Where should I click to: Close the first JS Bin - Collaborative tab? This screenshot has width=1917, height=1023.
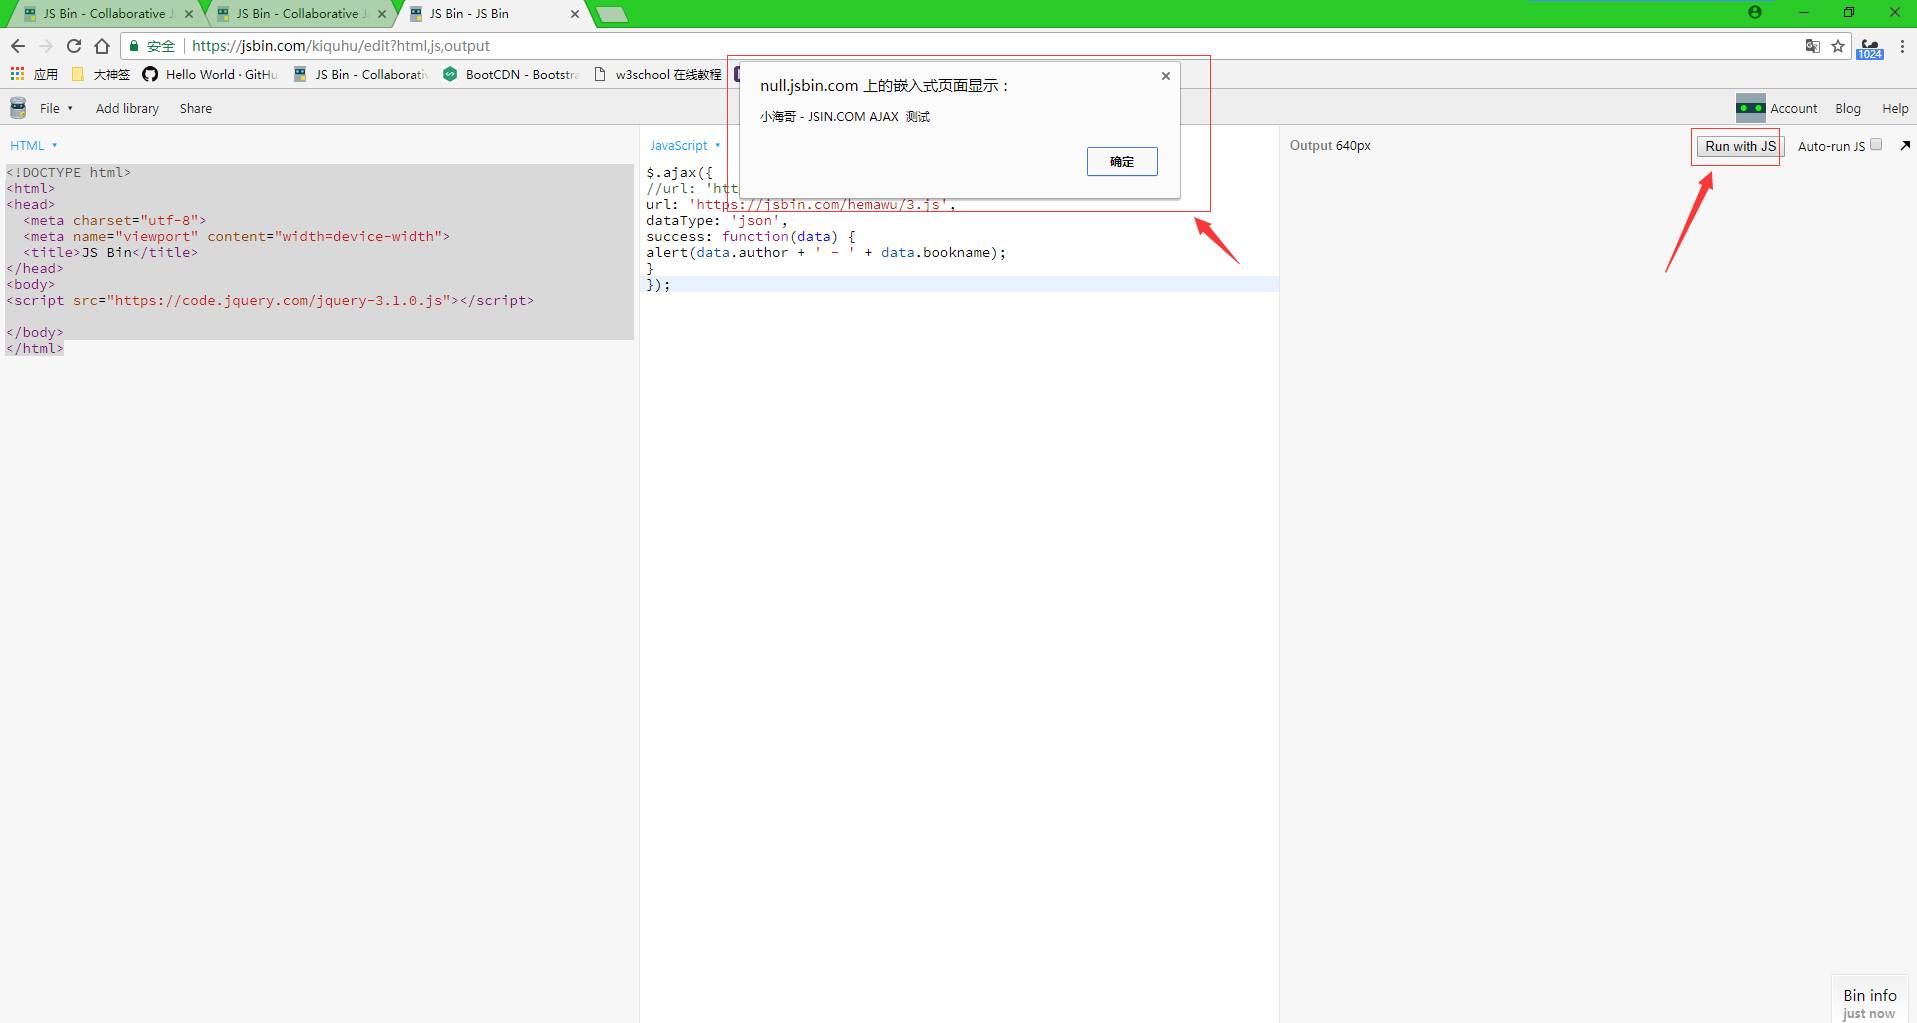pyautogui.click(x=189, y=14)
